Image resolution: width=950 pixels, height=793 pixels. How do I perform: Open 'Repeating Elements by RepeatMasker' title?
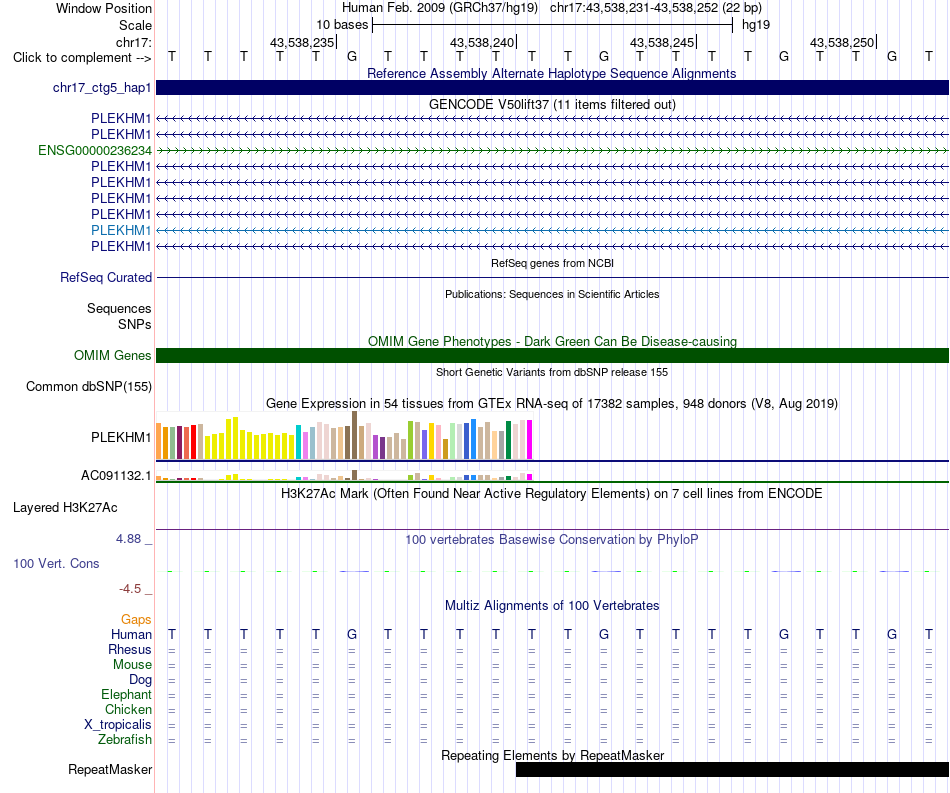tap(552, 755)
